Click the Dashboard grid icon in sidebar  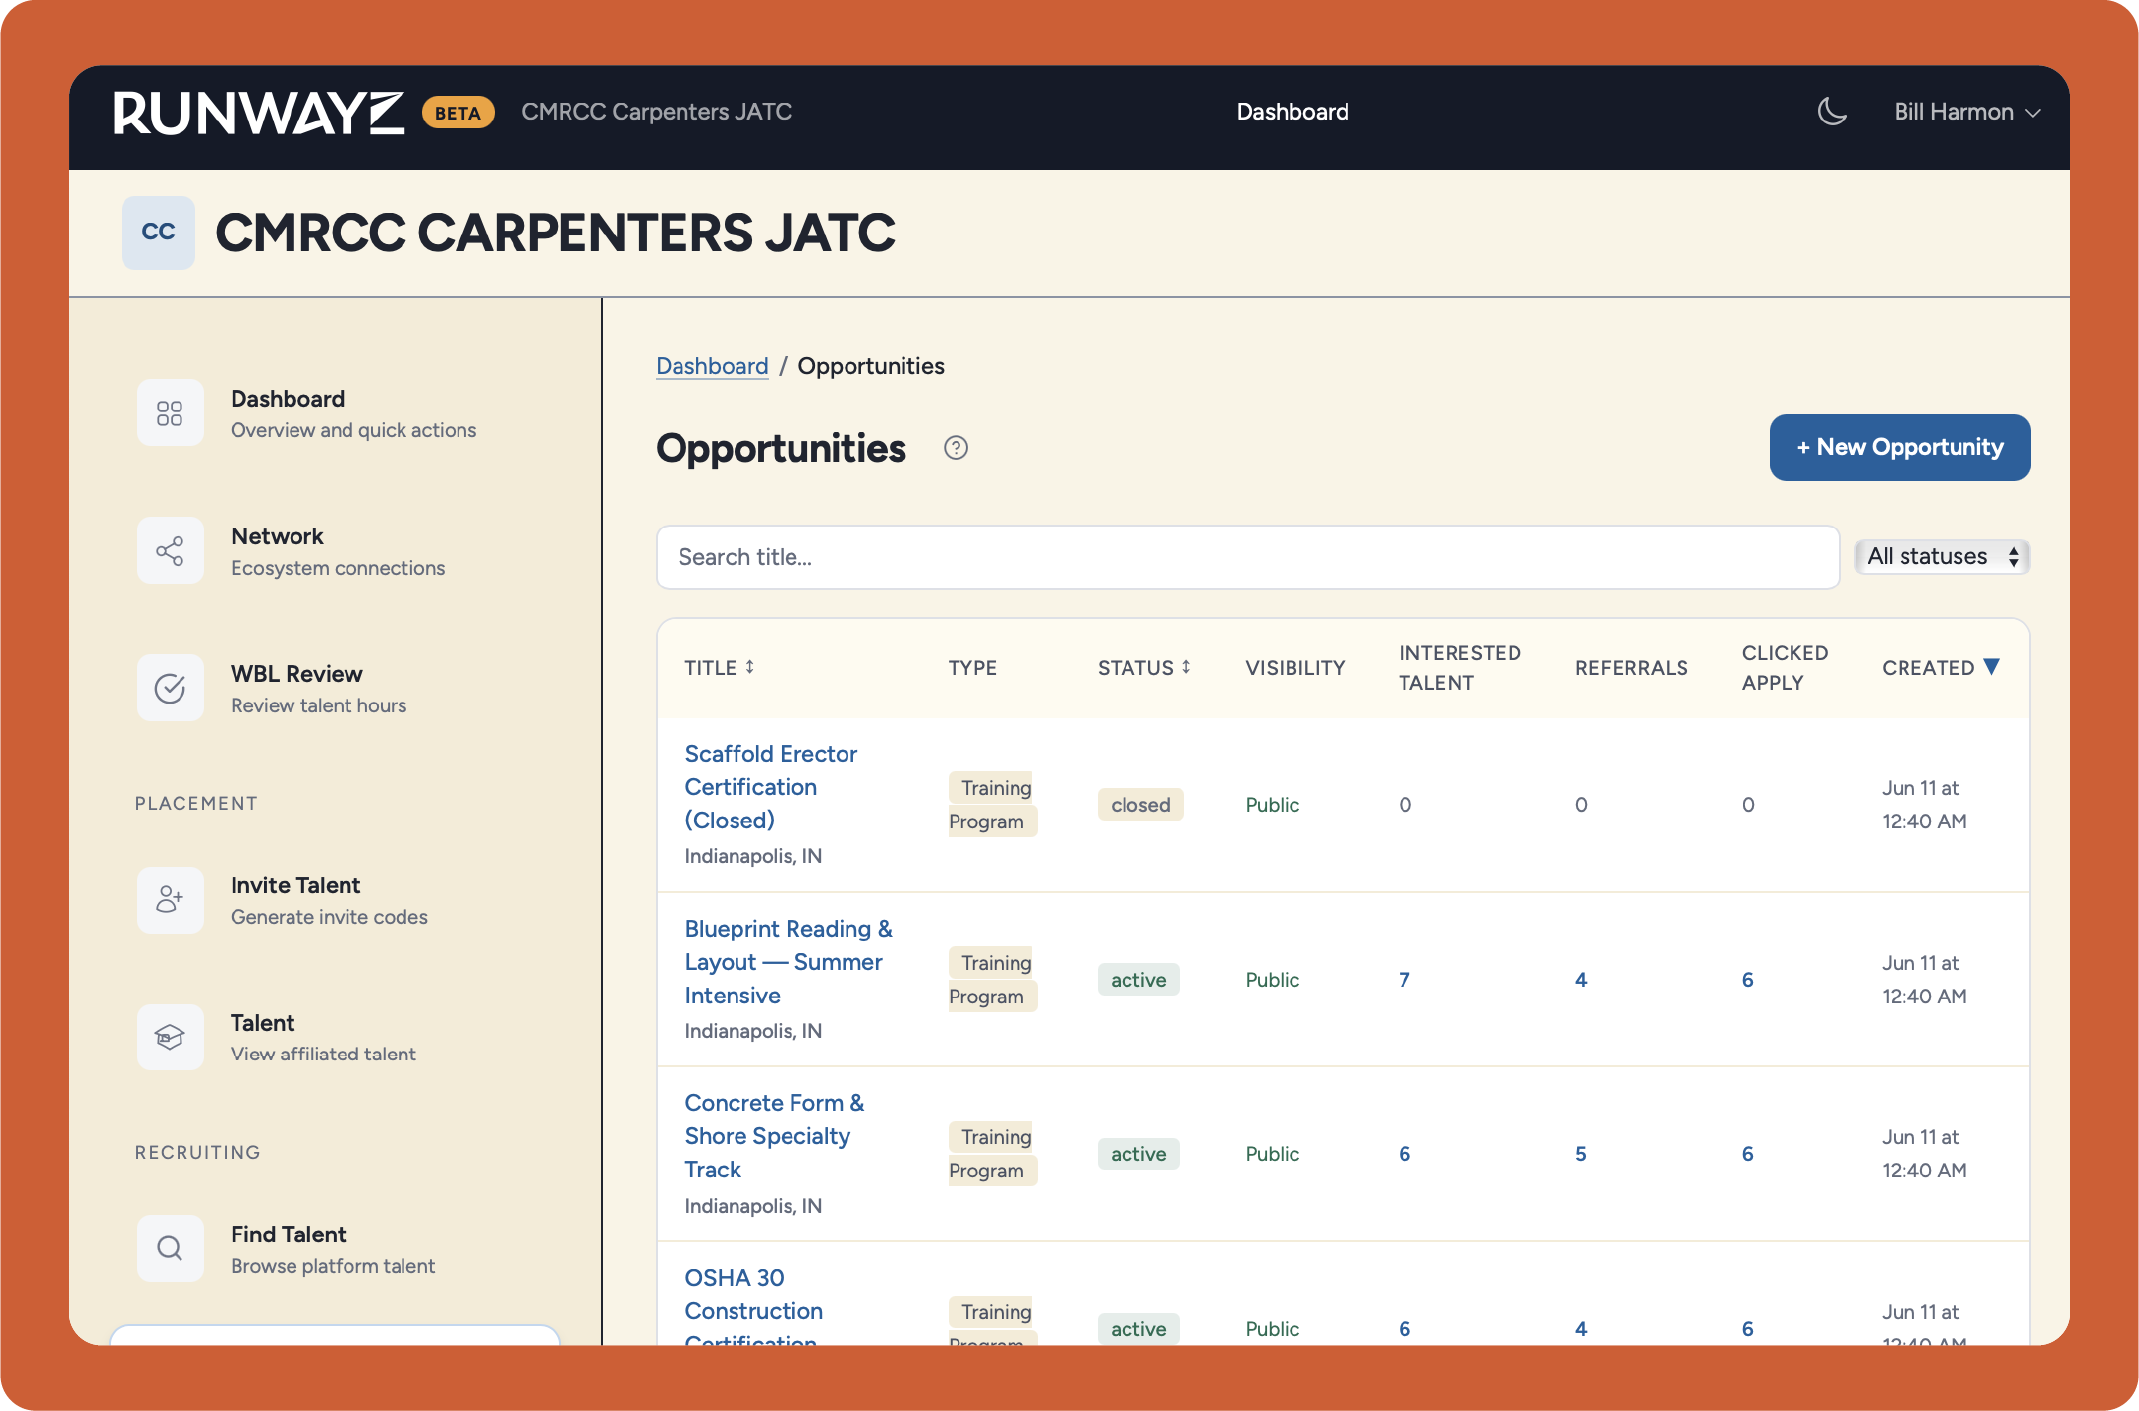(x=170, y=413)
